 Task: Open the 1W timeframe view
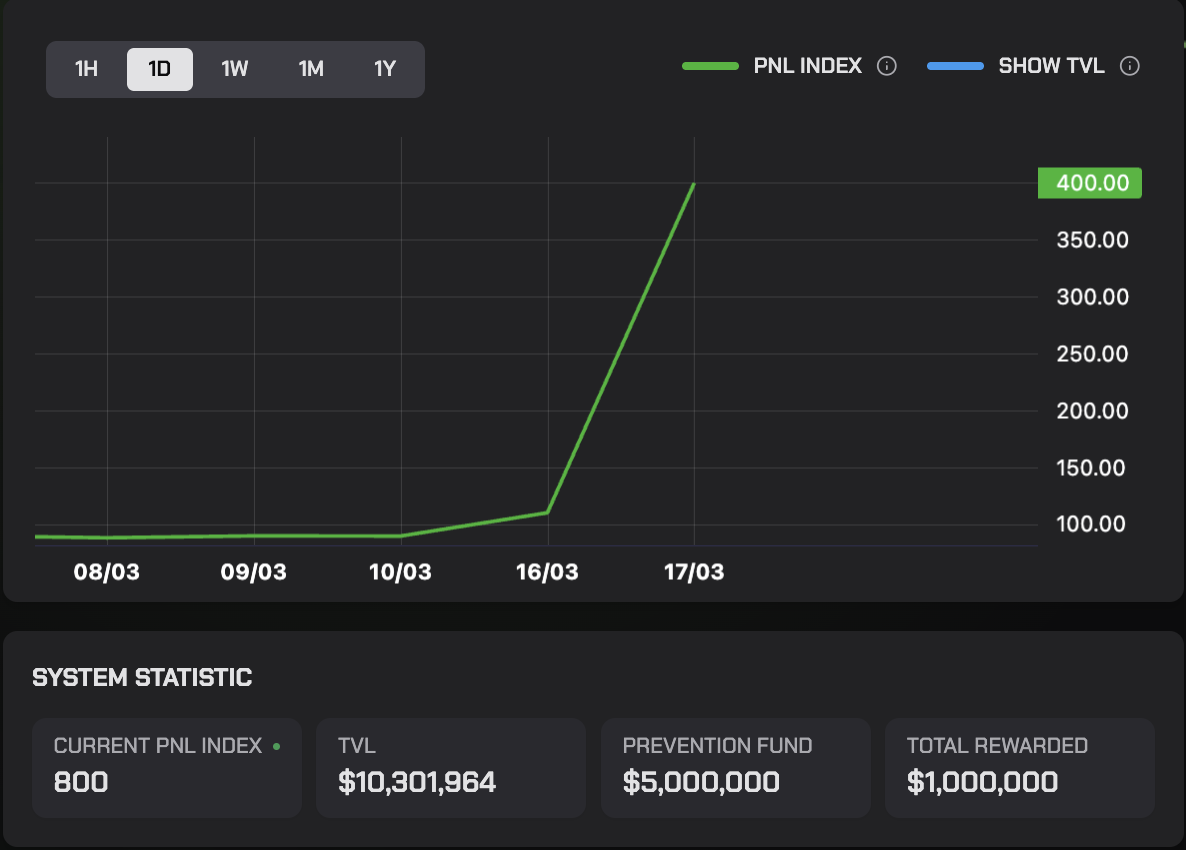(x=235, y=69)
